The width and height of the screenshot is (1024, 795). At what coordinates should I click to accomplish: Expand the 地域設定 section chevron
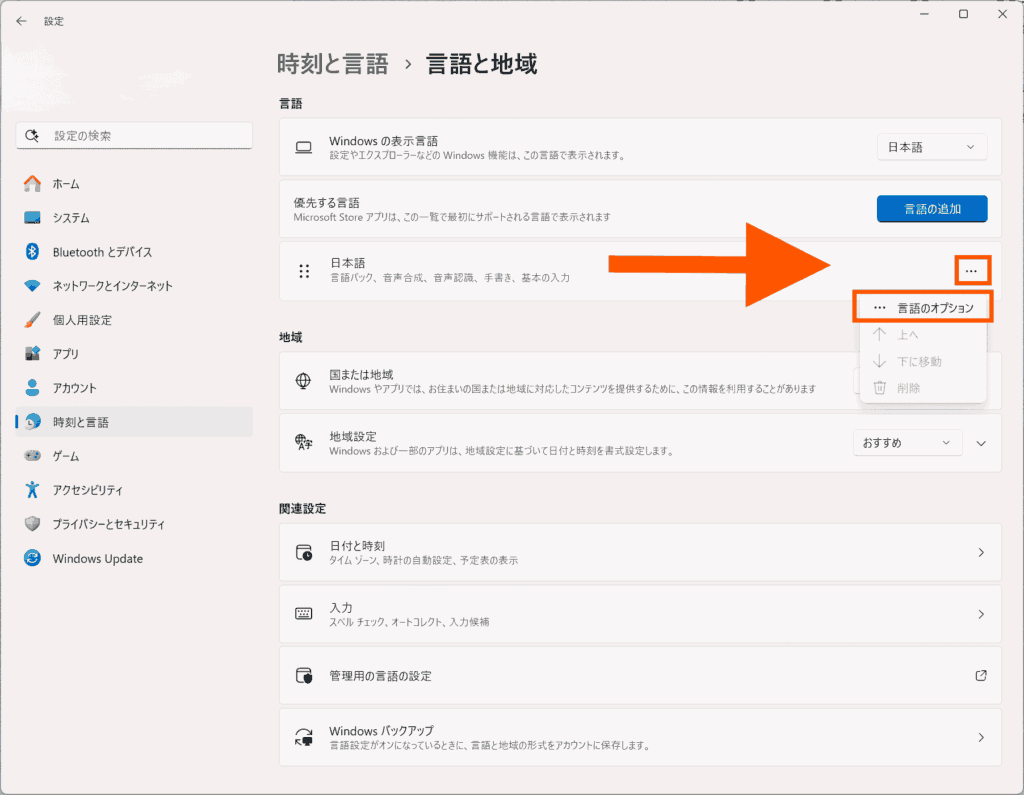(981, 443)
